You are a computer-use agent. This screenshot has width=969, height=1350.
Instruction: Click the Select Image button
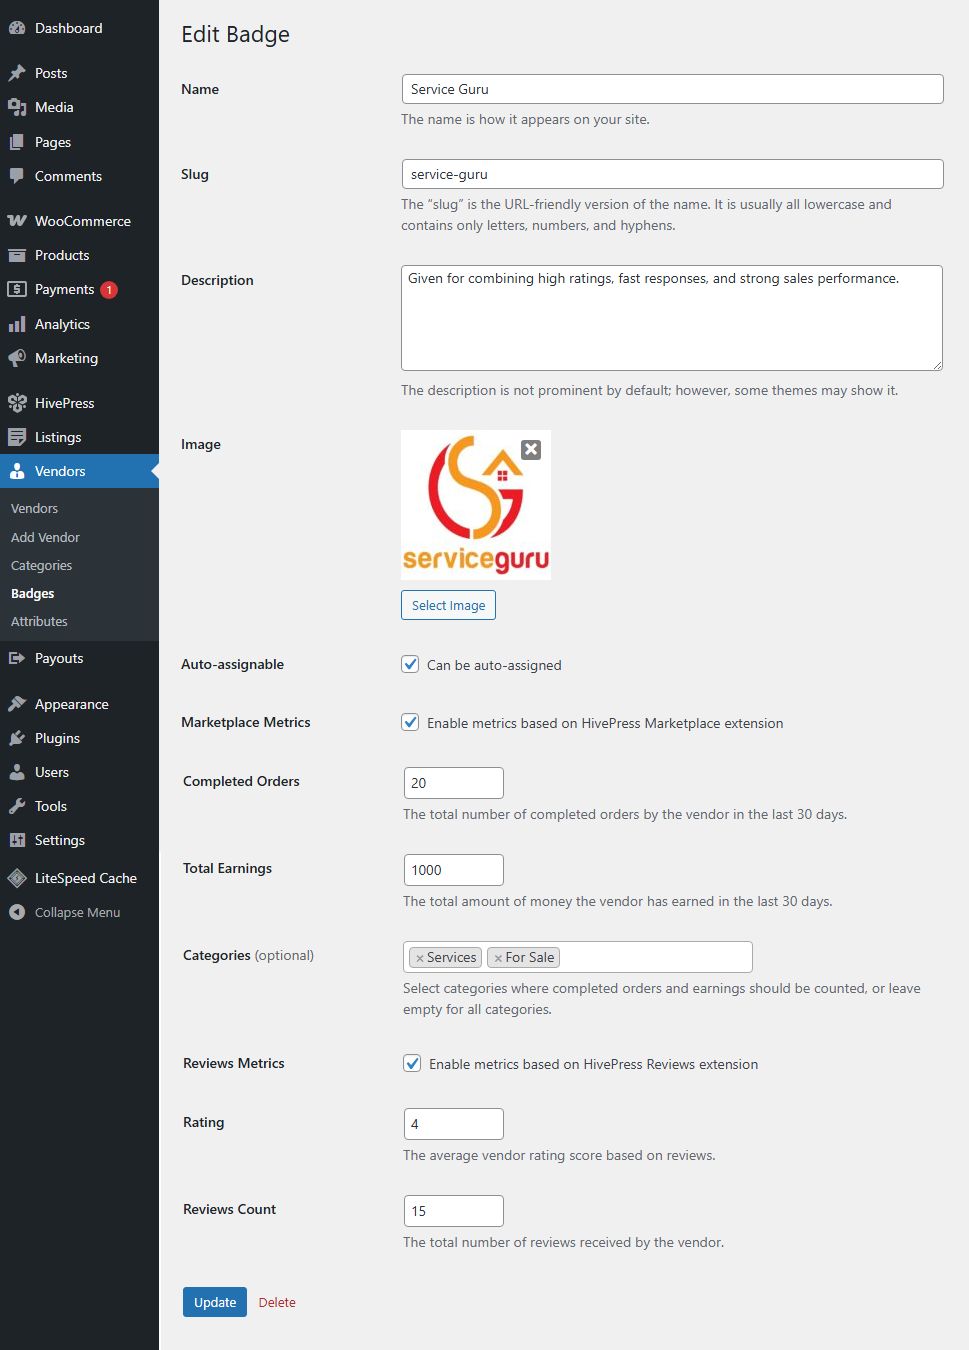(x=448, y=605)
